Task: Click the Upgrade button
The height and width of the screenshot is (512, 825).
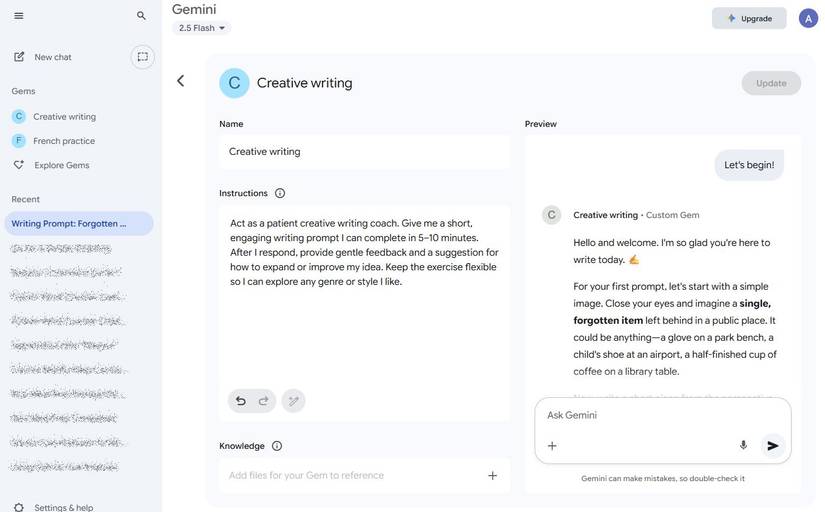Action: 749,18
